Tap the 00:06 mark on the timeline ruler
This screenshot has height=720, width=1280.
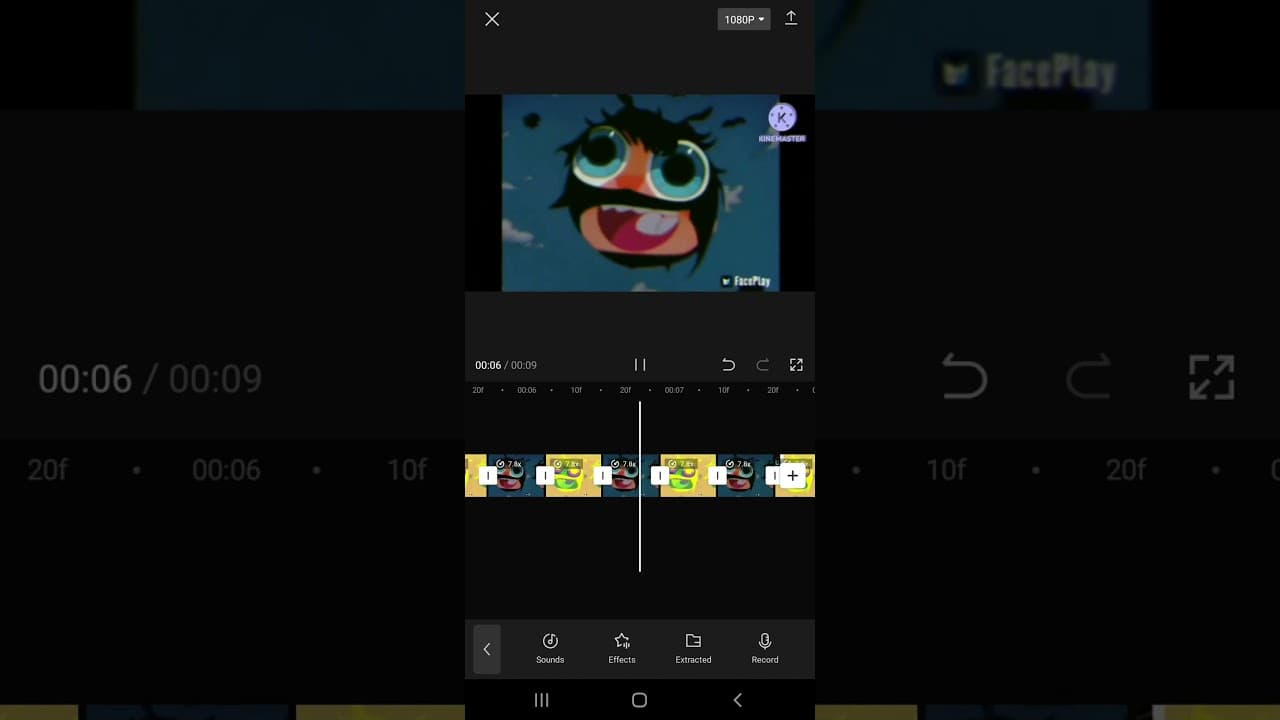click(526, 390)
